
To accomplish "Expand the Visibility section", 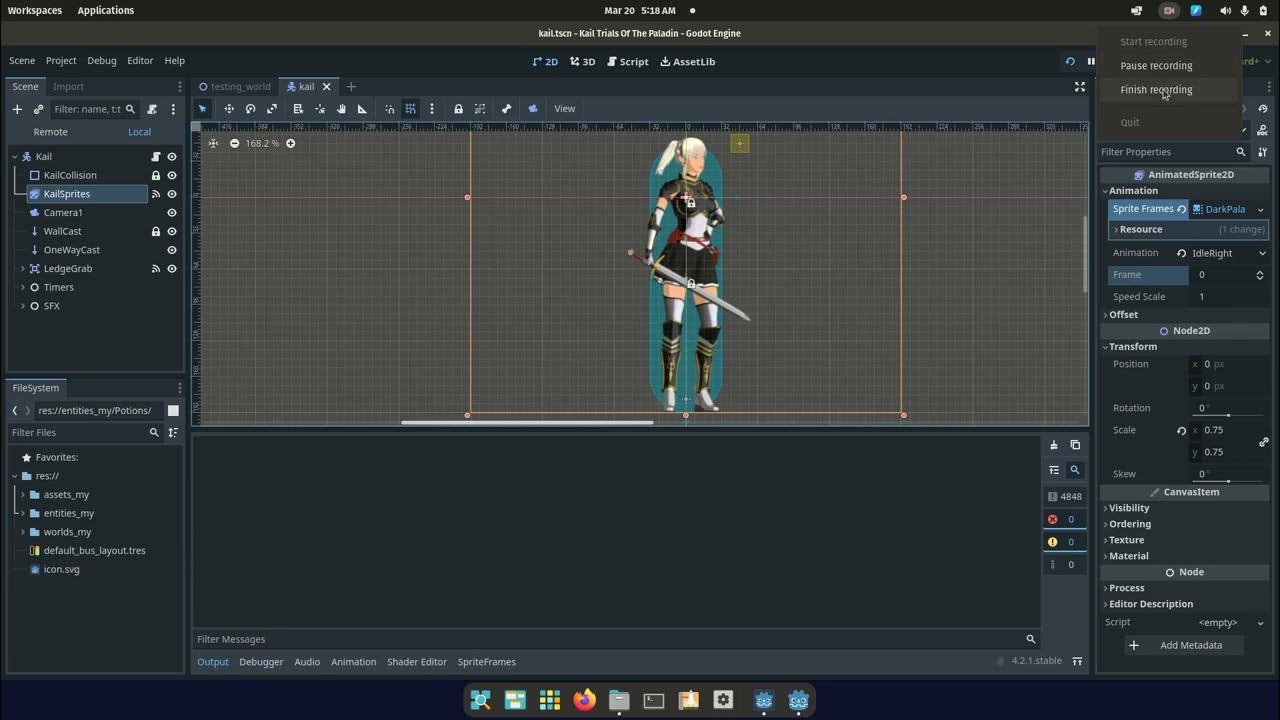I will 1129,508.
